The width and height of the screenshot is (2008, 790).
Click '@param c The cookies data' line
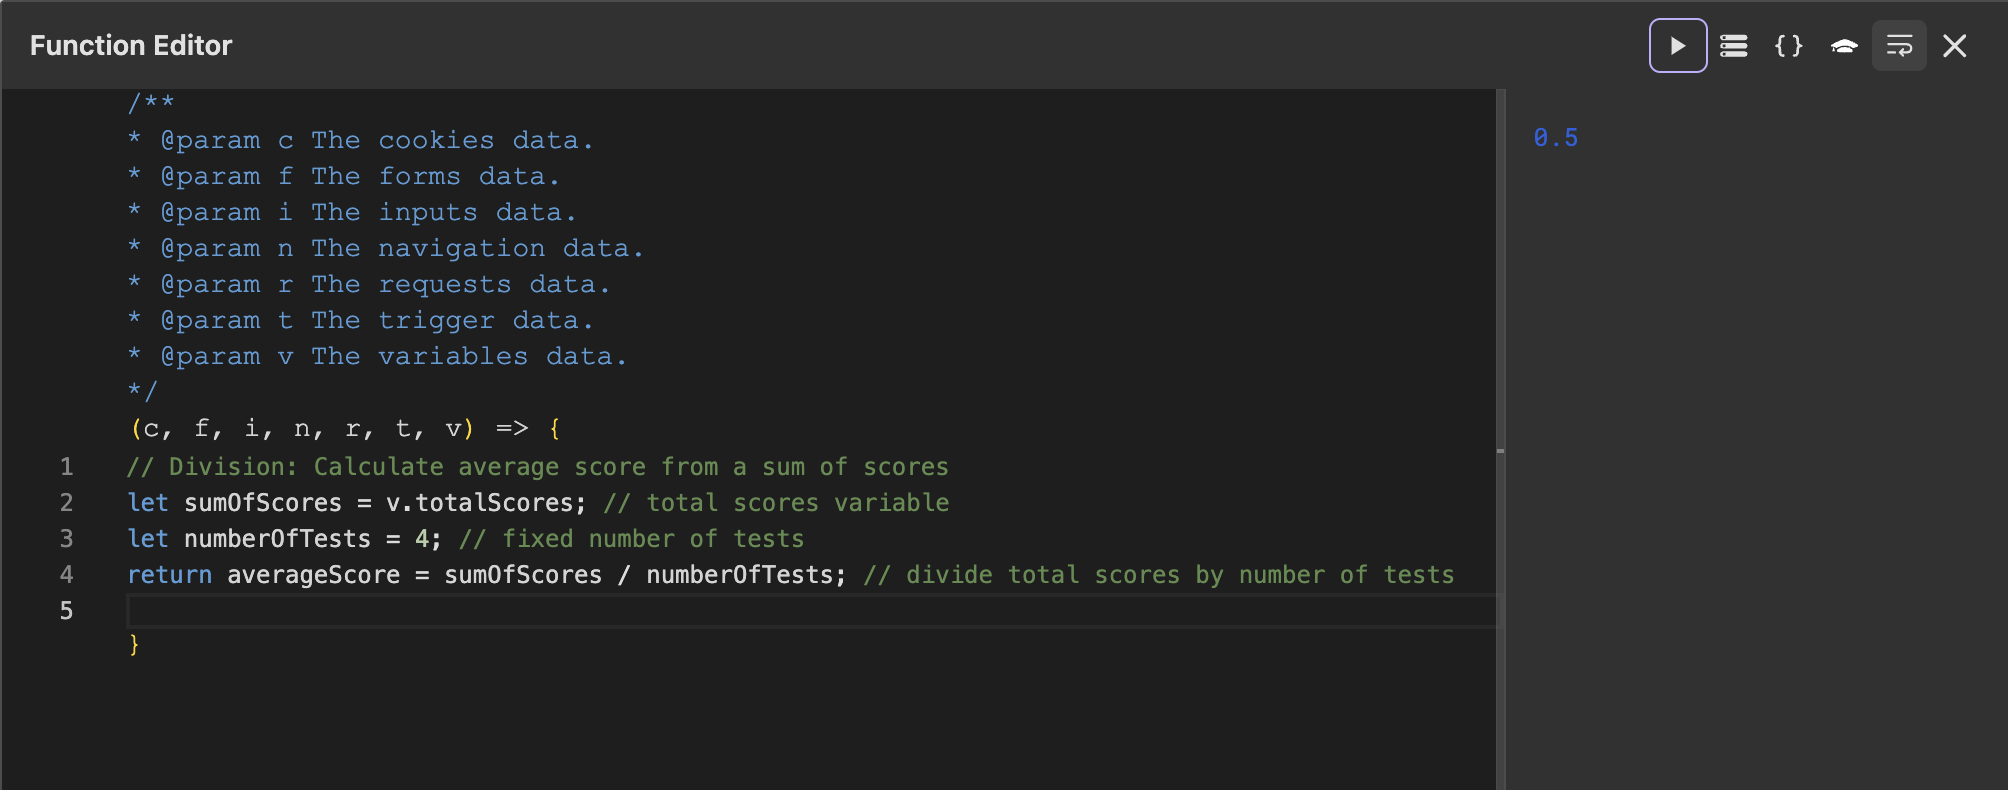click(361, 141)
